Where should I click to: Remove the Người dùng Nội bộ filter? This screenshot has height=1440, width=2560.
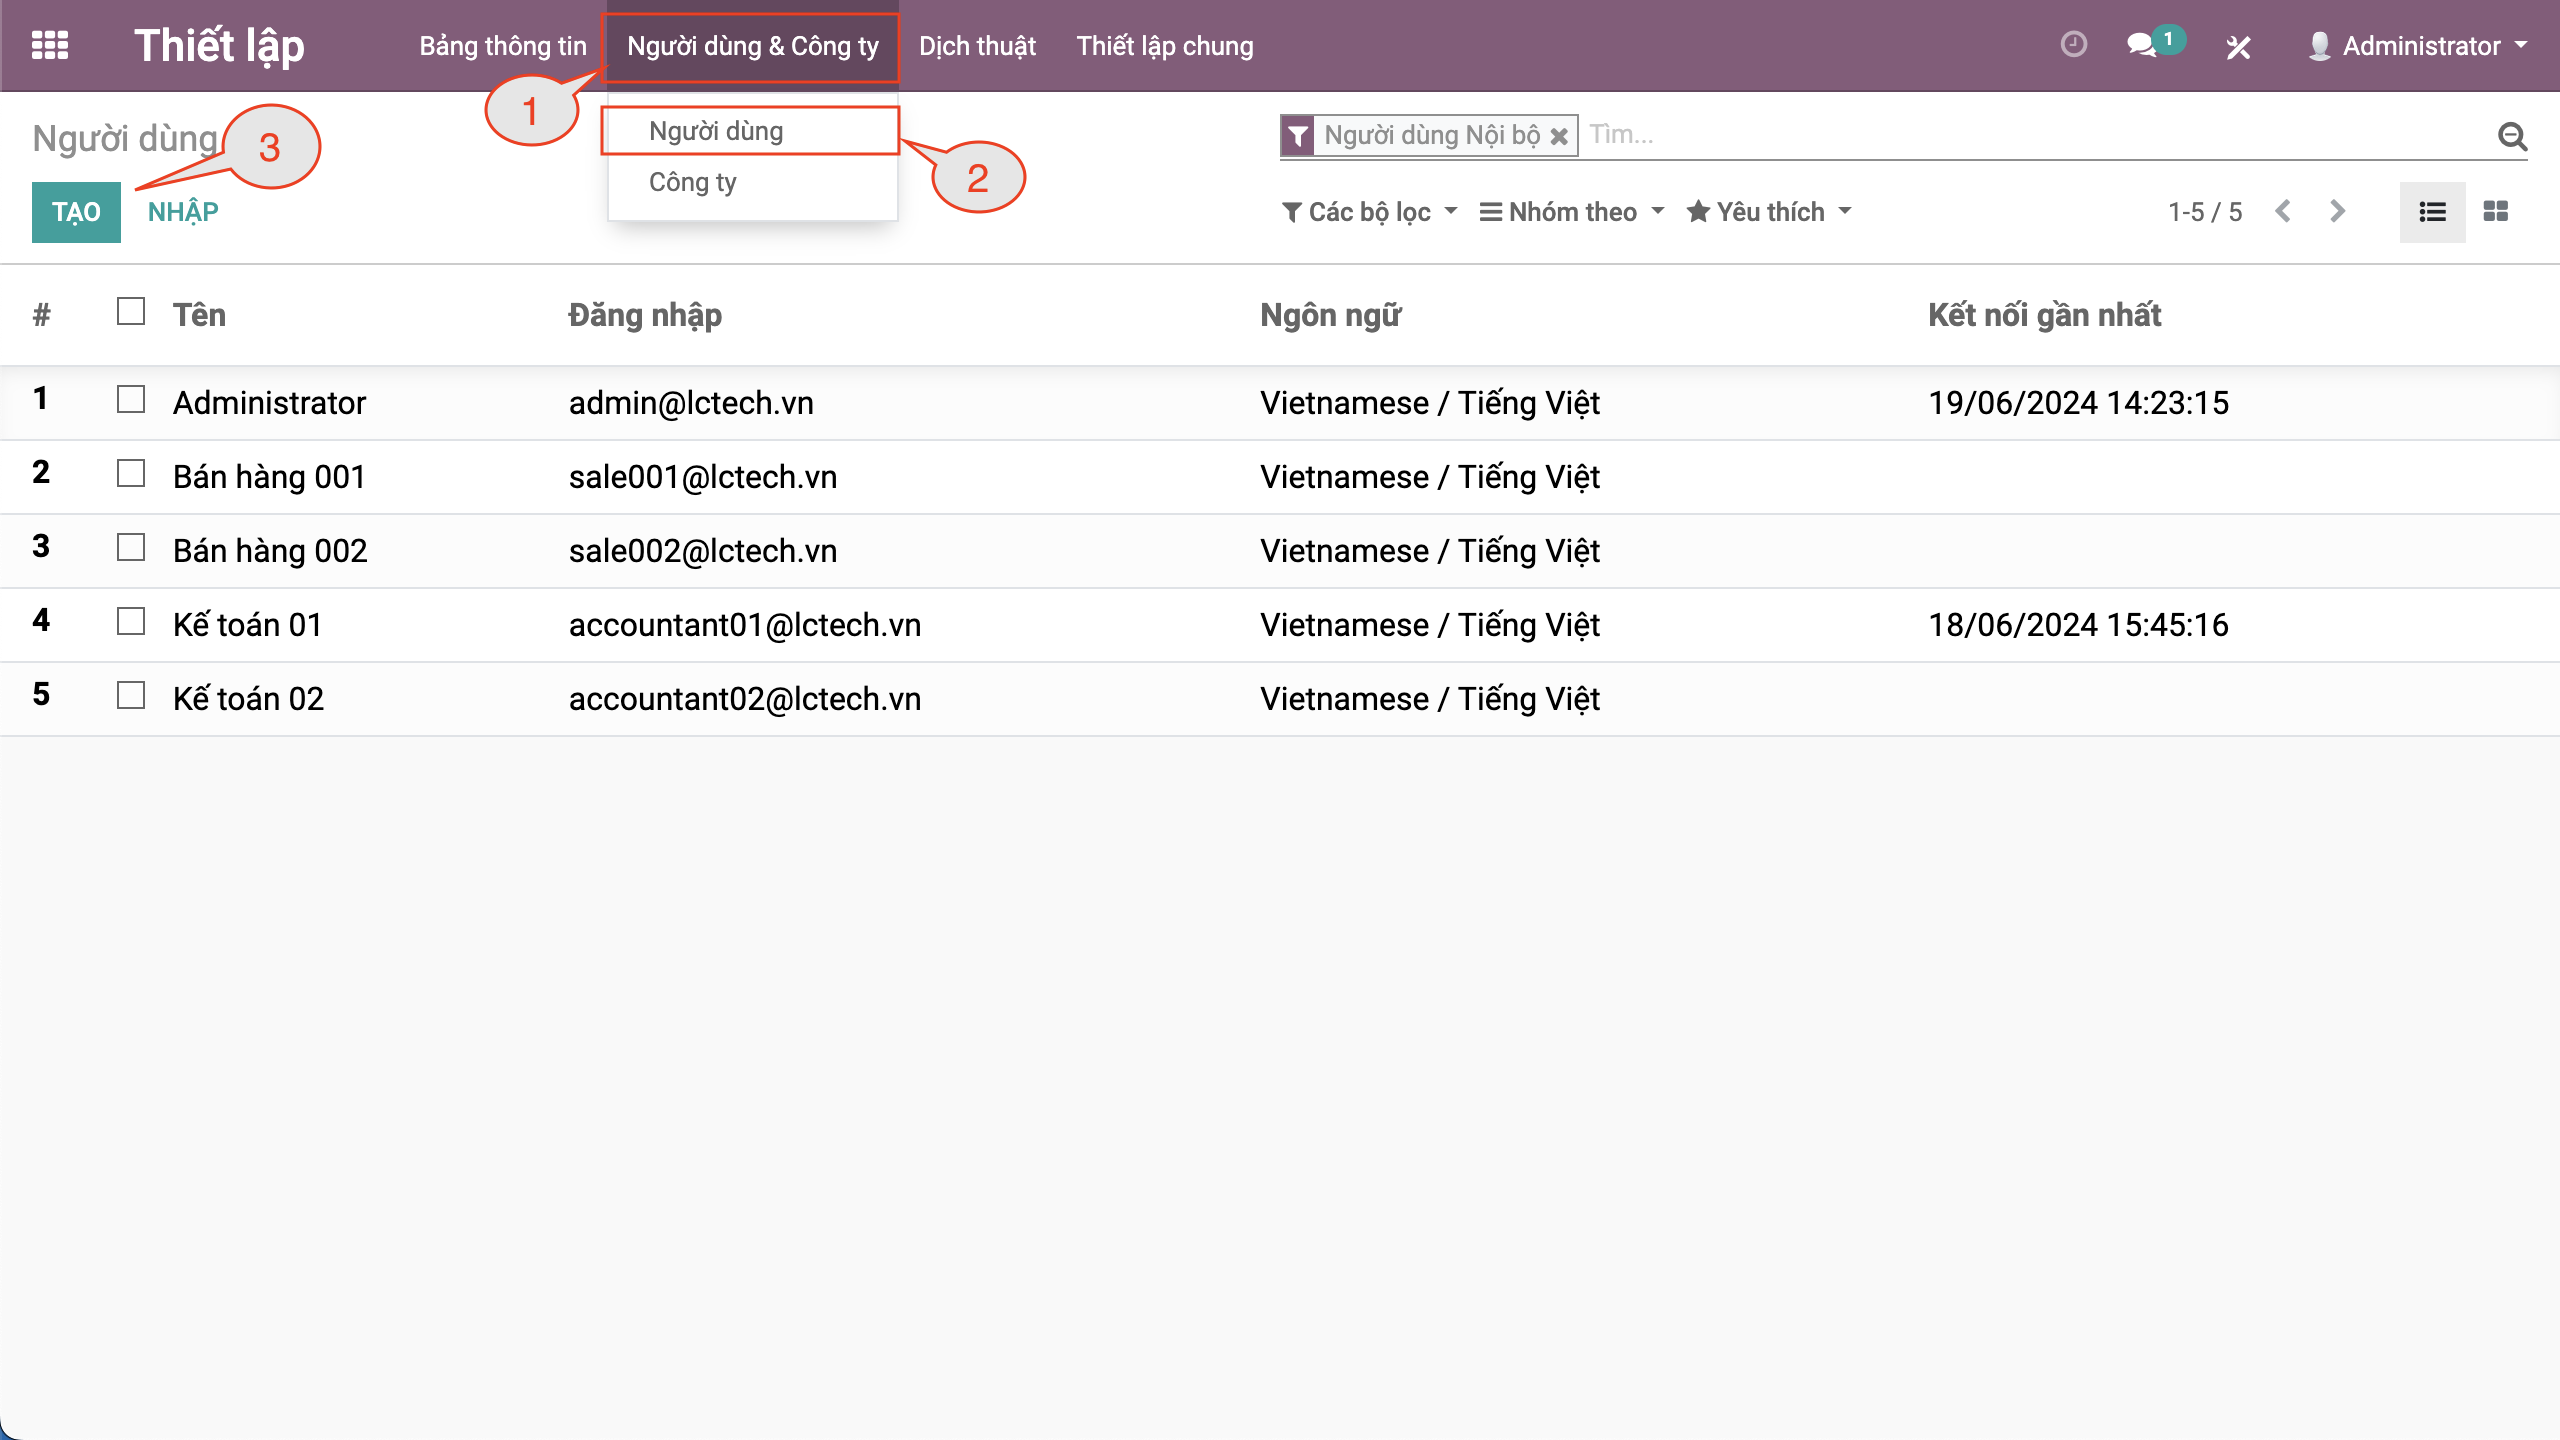click(x=1558, y=136)
